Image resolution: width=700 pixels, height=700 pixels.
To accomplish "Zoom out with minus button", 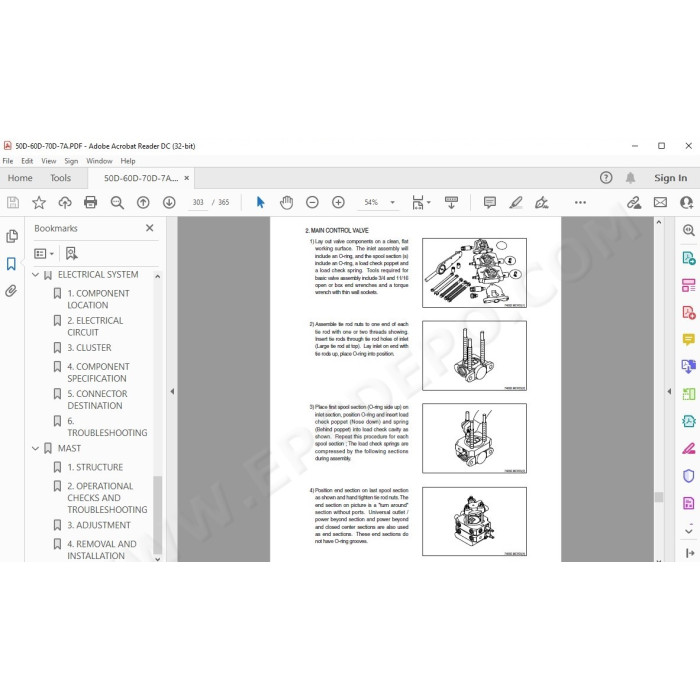I will point(312,203).
